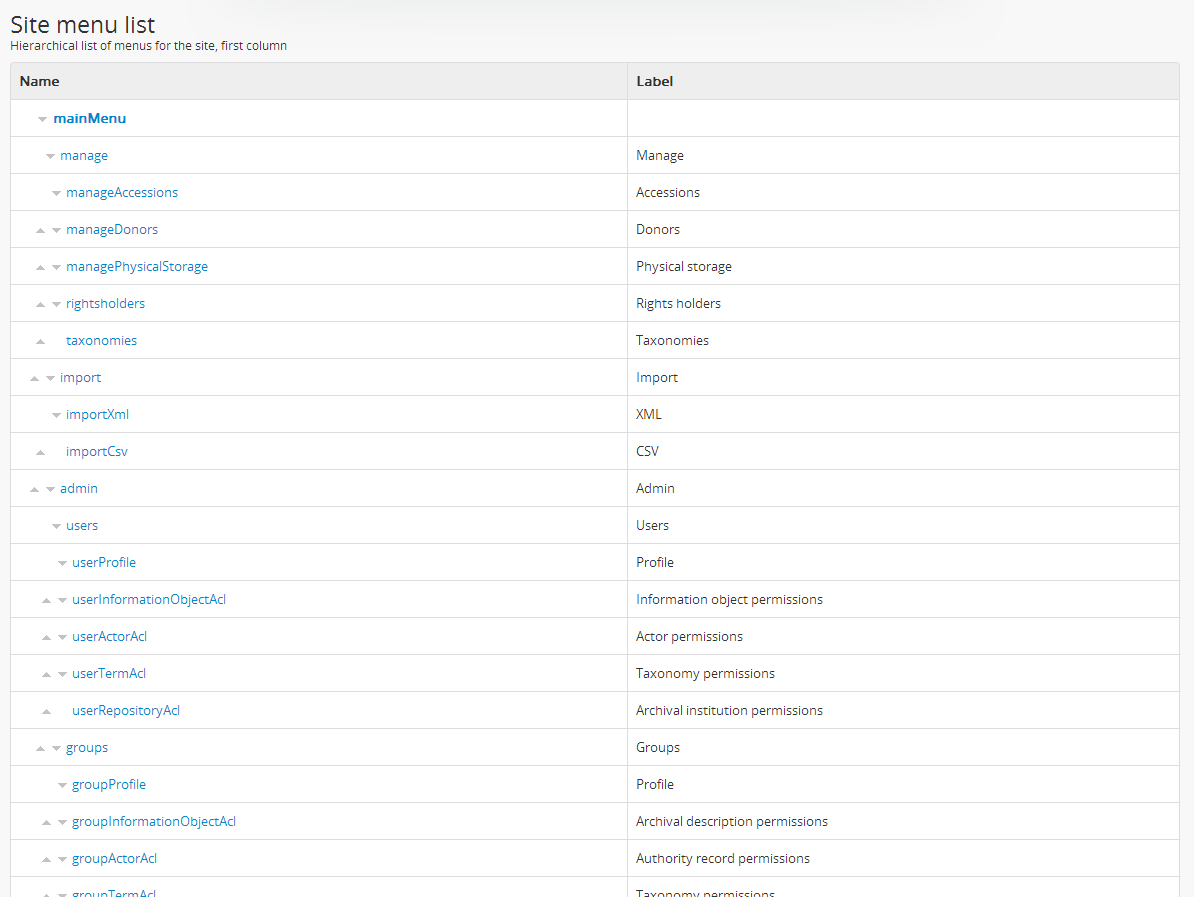Move userActorAcl down using its arrow
Image resolution: width=1194 pixels, height=897 pixels.
63,637
